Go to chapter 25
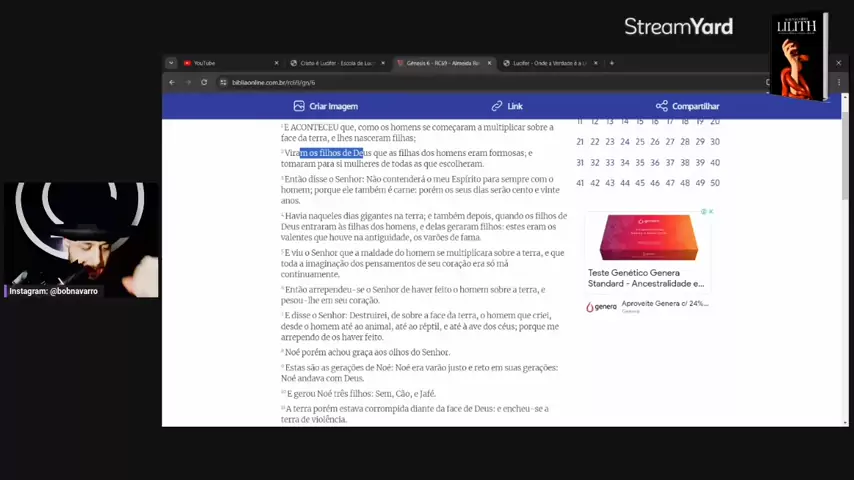The height and width of the screenshot is (480, 854). [x=640, y=142]
